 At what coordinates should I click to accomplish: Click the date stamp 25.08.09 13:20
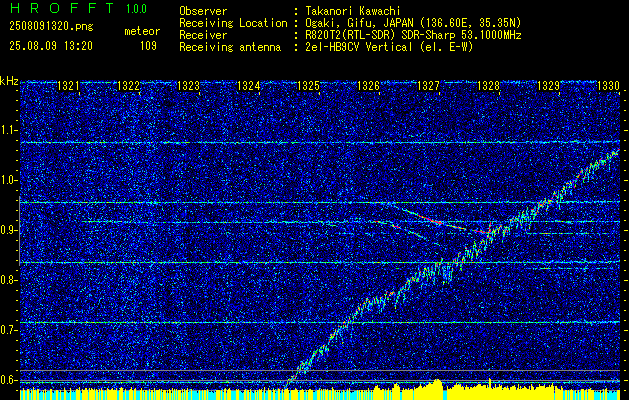(x=51, y=46)
